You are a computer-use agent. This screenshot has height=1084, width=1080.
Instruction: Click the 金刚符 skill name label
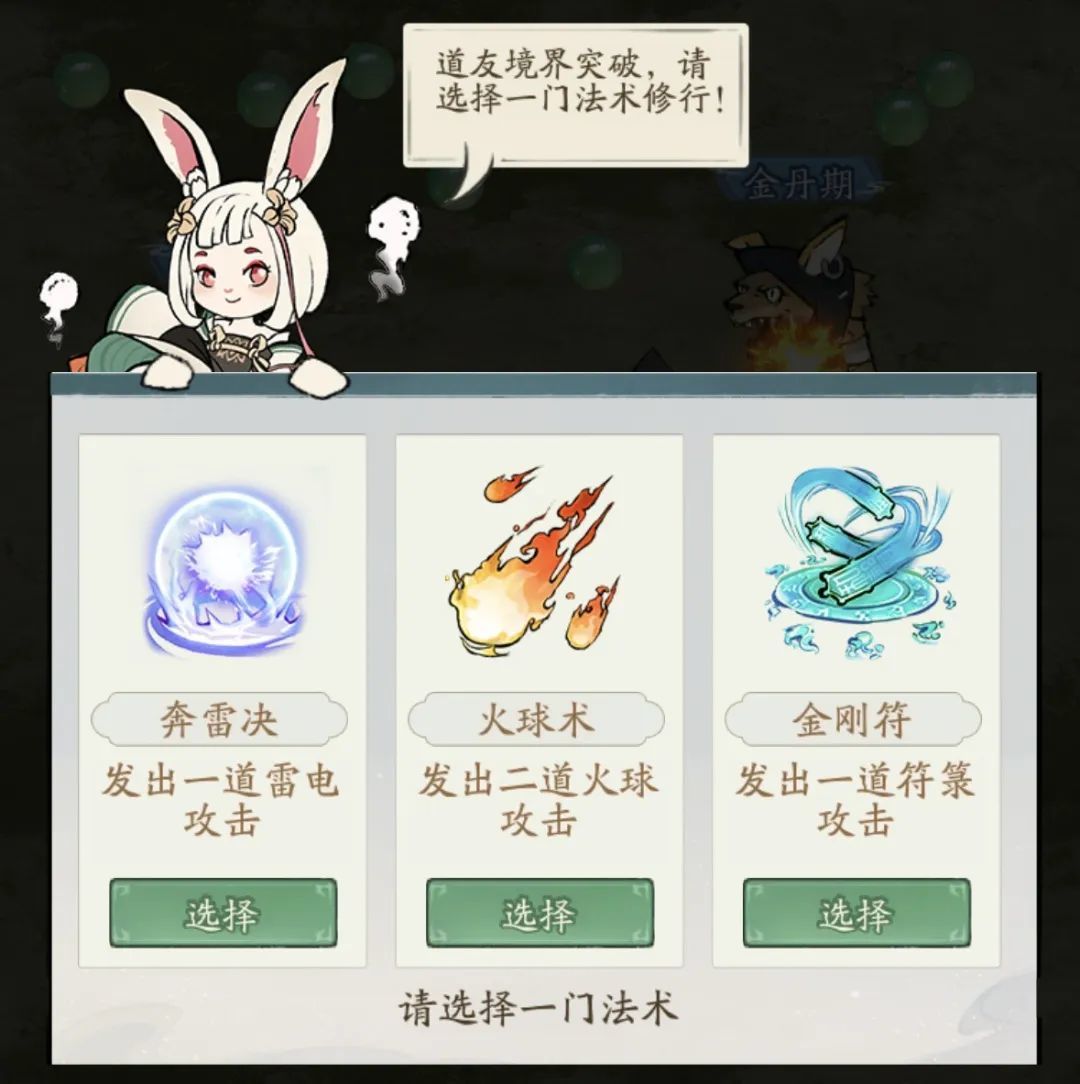coord(853,719)
